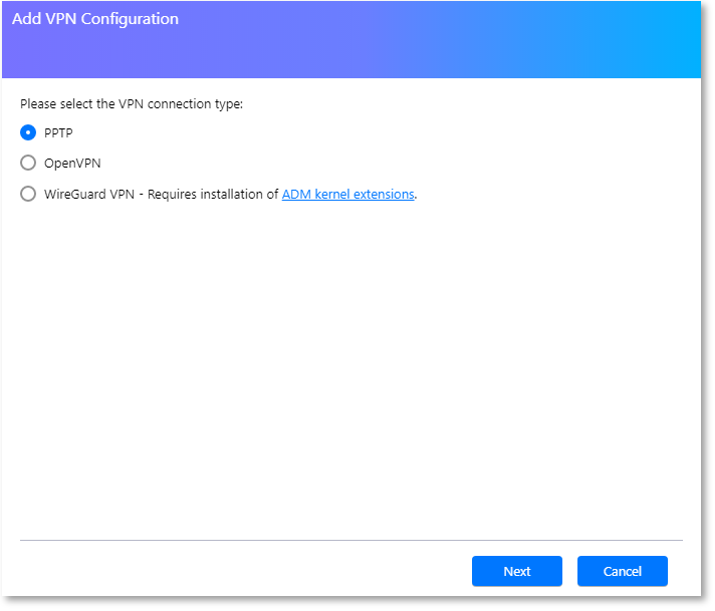Click the WireGuard VPN label text
This screenshot has height=611, width=715.
pyautogui.click(x=89, y=194)
